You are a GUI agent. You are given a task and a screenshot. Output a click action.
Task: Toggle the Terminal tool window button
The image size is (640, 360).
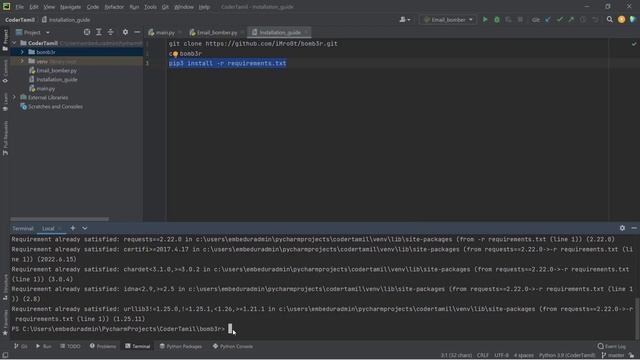pos(138,346)
